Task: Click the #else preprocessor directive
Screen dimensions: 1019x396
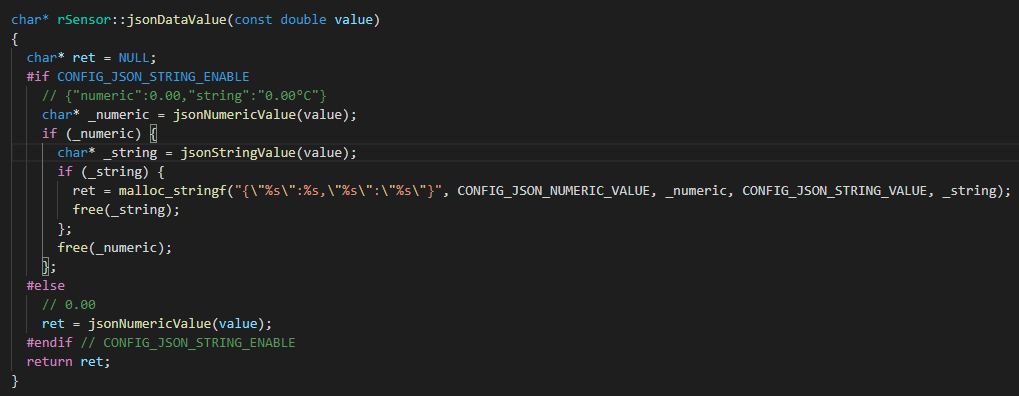Action: click(x=45, y=285)
